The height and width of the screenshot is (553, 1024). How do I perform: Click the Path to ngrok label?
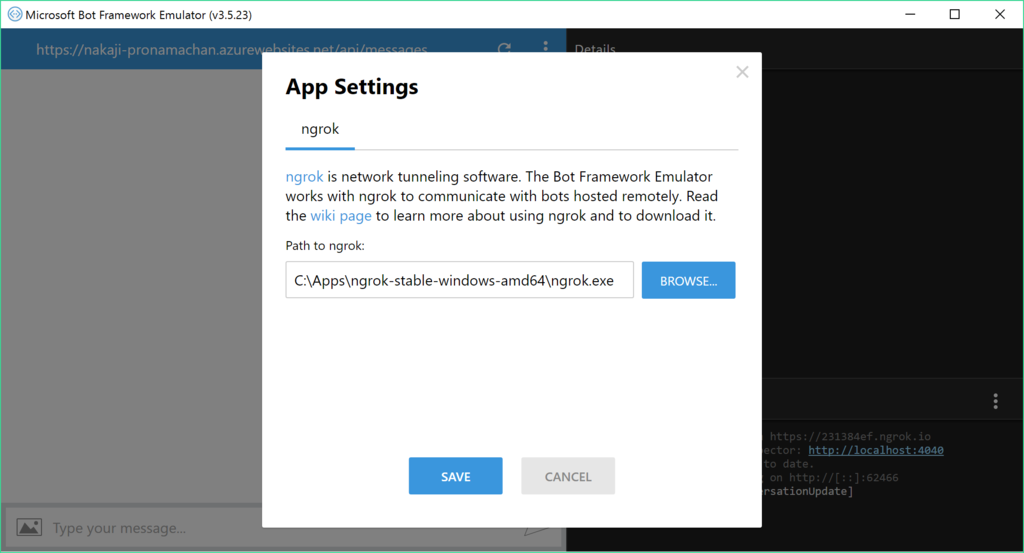click(325, 245)
